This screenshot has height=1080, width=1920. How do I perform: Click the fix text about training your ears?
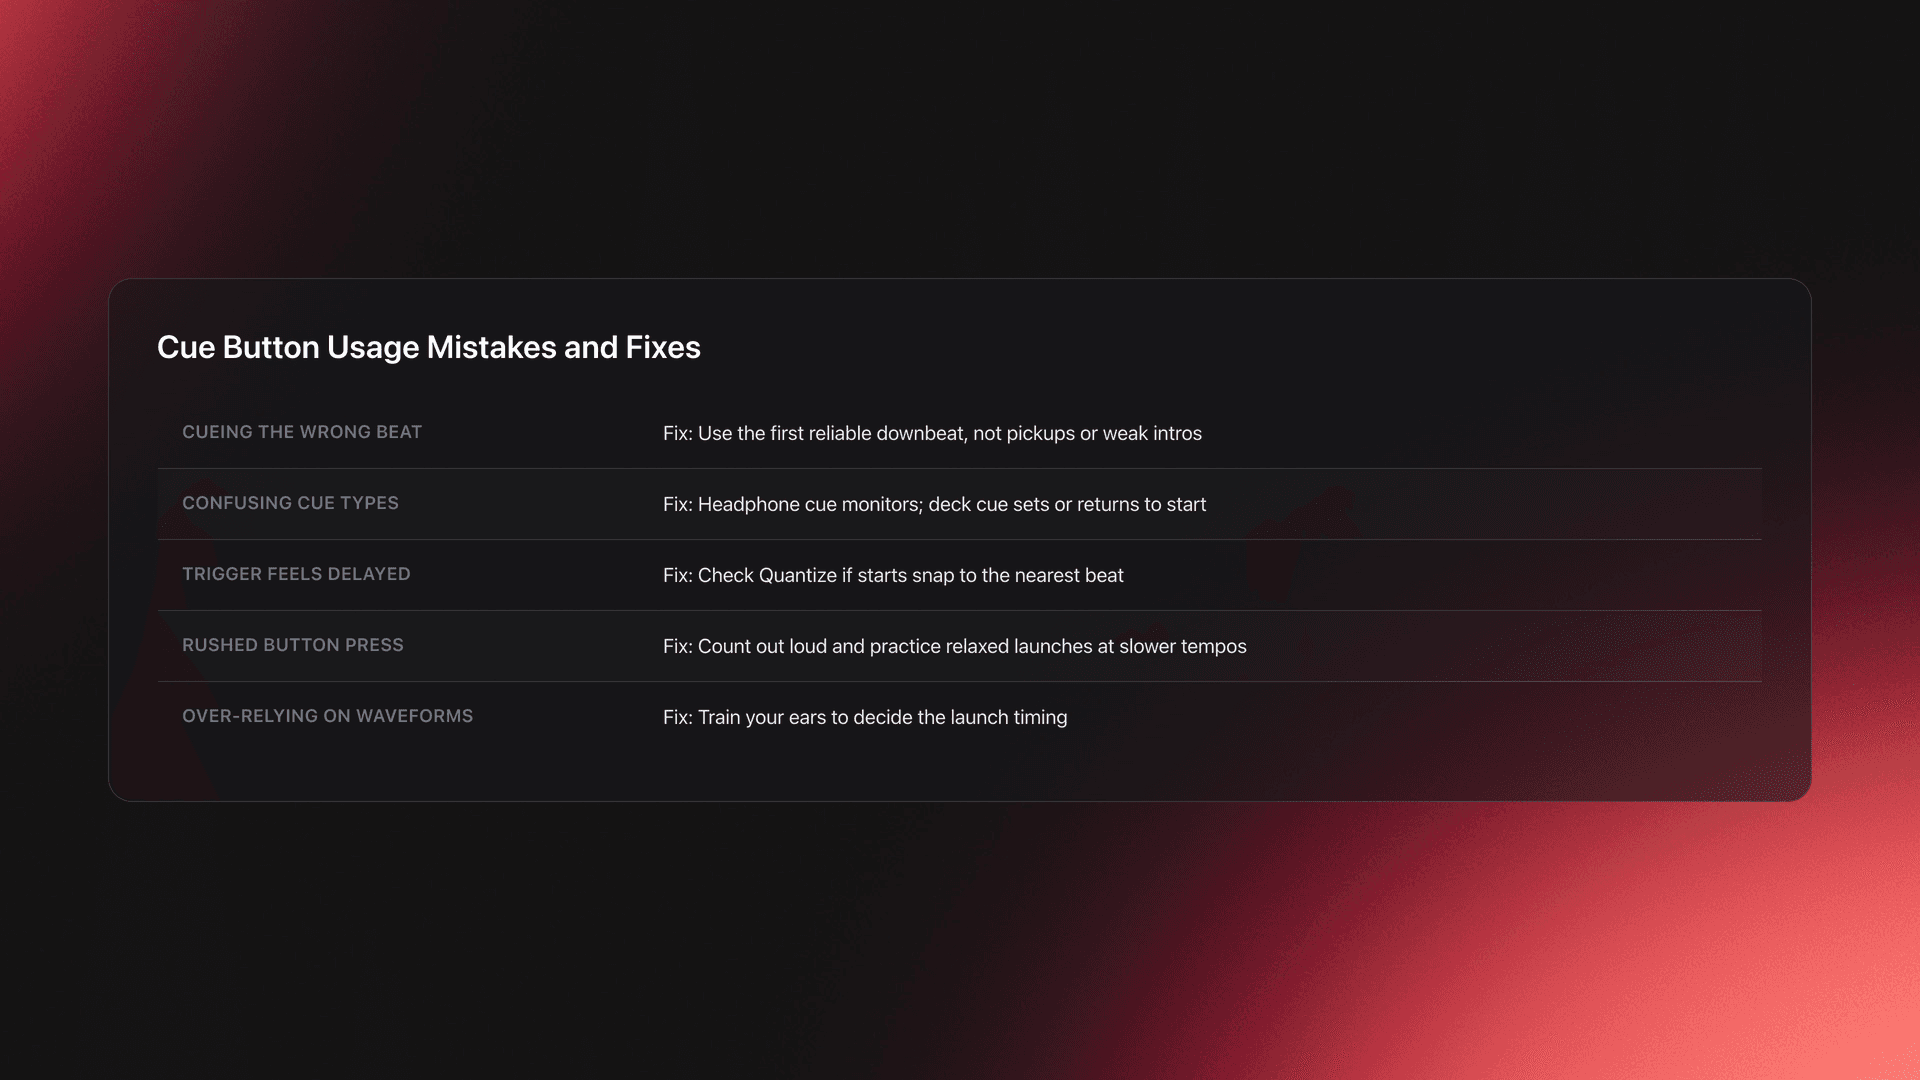point(865,717)
